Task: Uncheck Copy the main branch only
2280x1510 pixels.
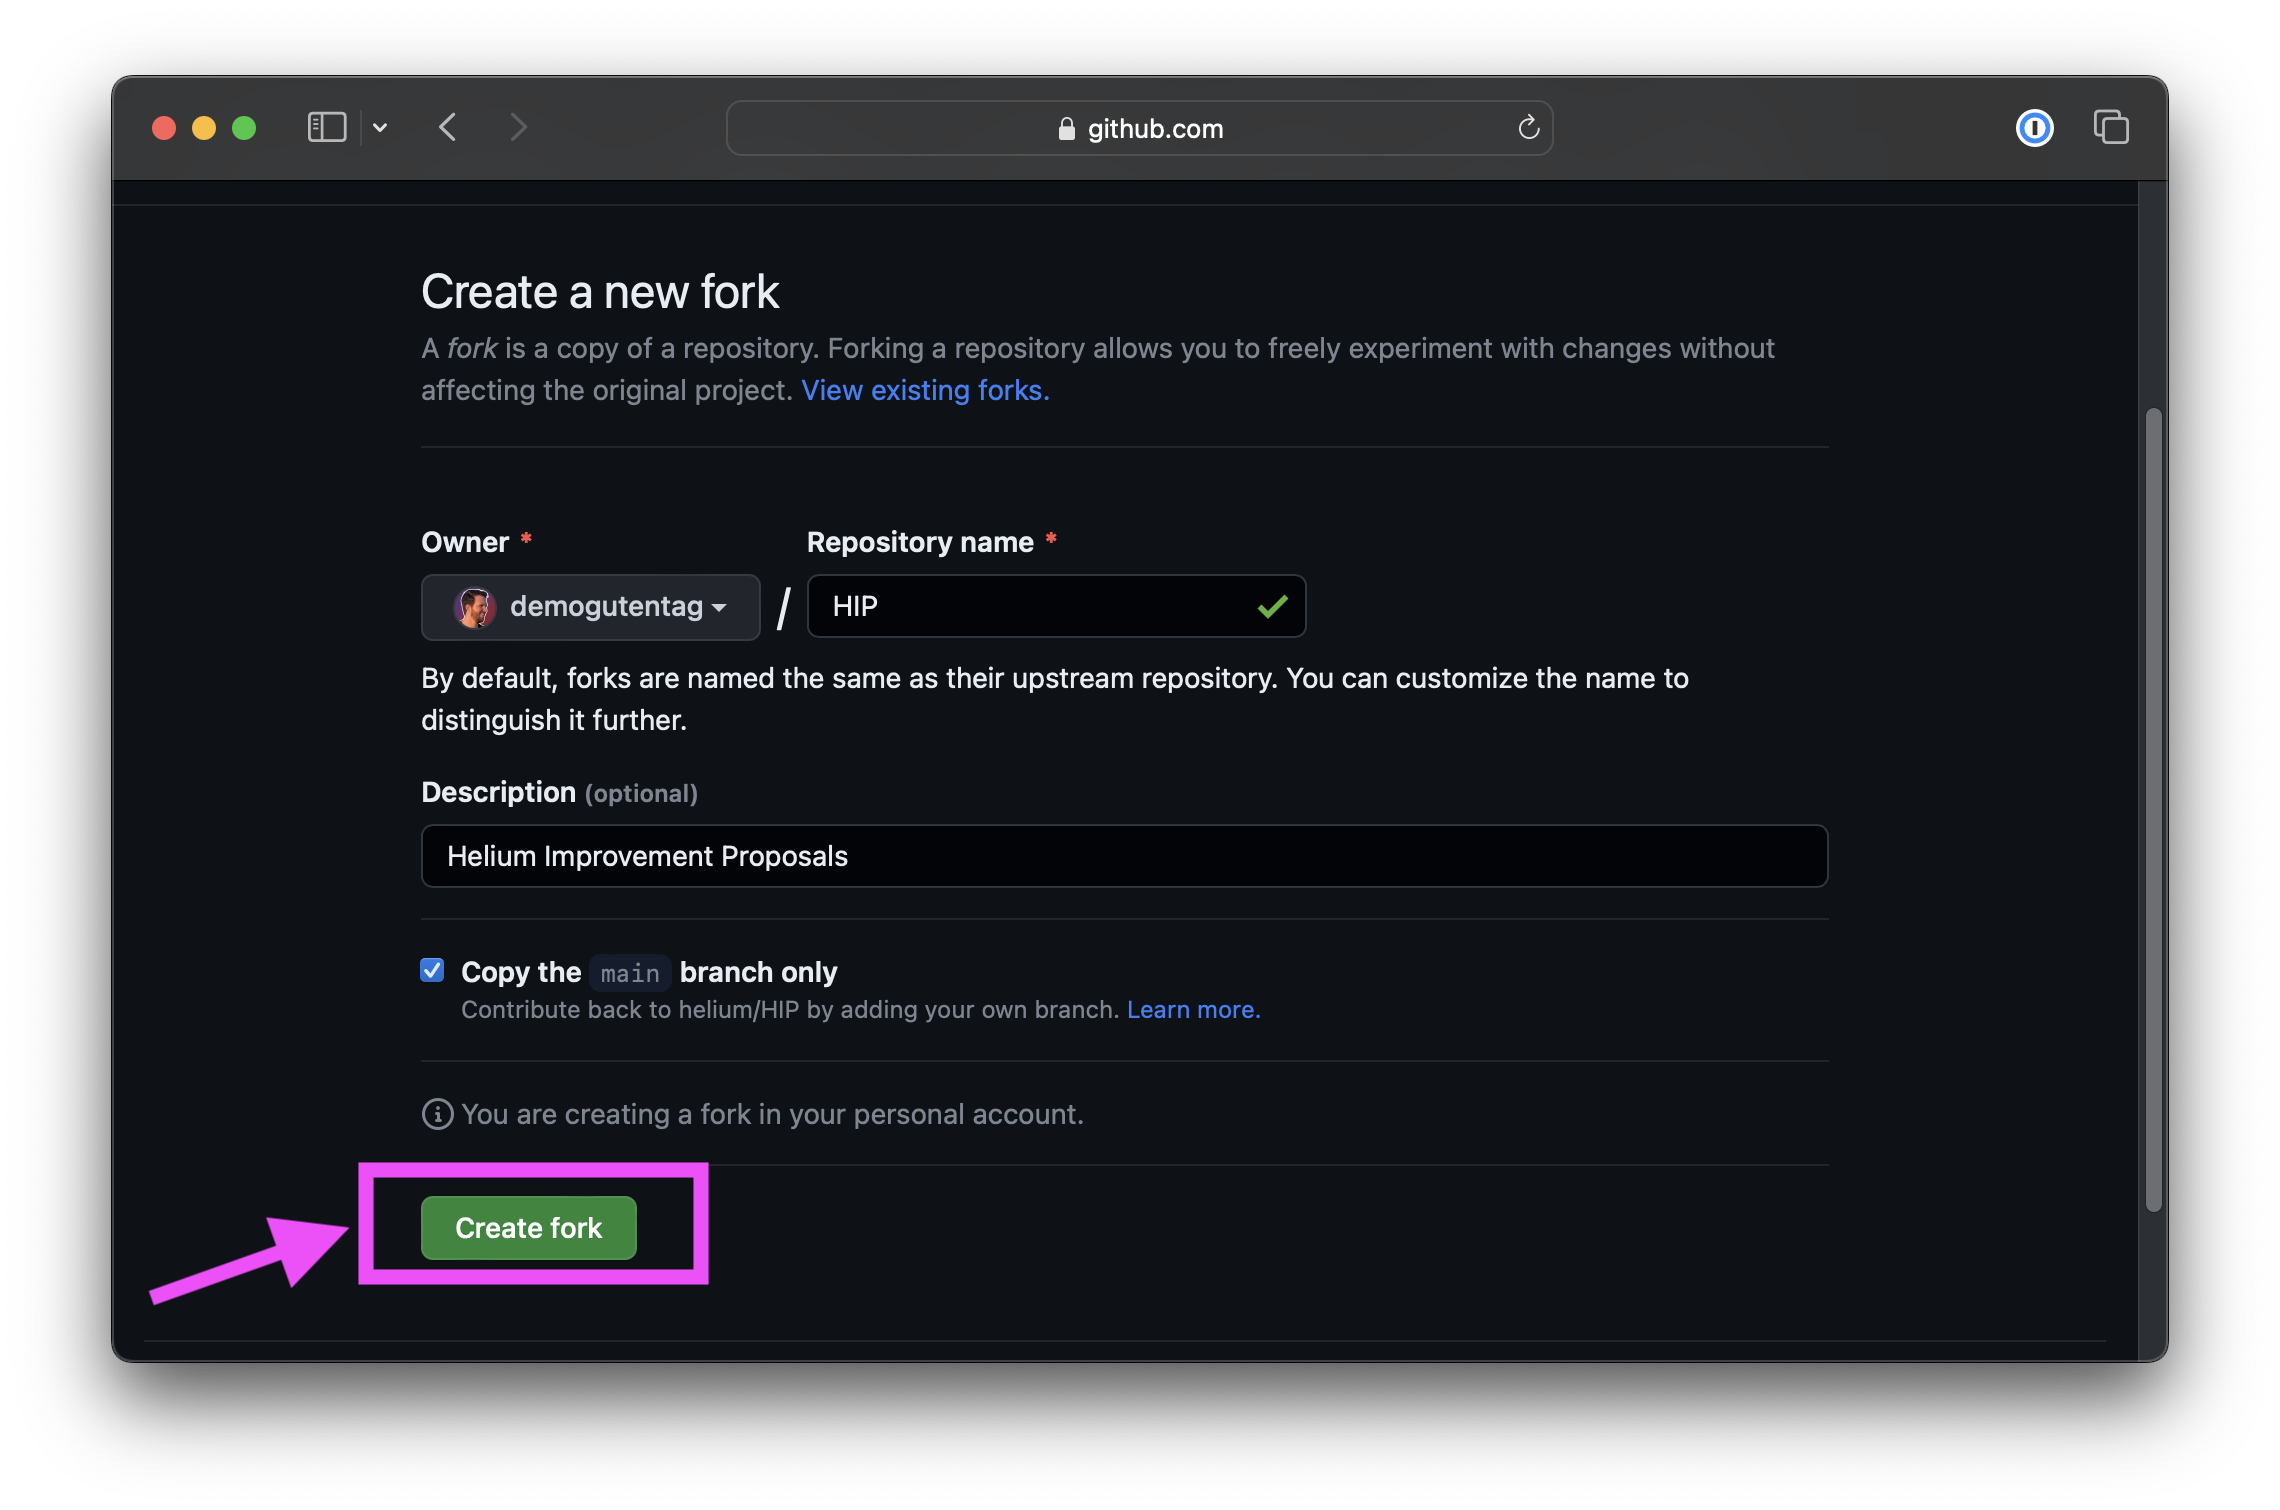Action: pos(432,971)
